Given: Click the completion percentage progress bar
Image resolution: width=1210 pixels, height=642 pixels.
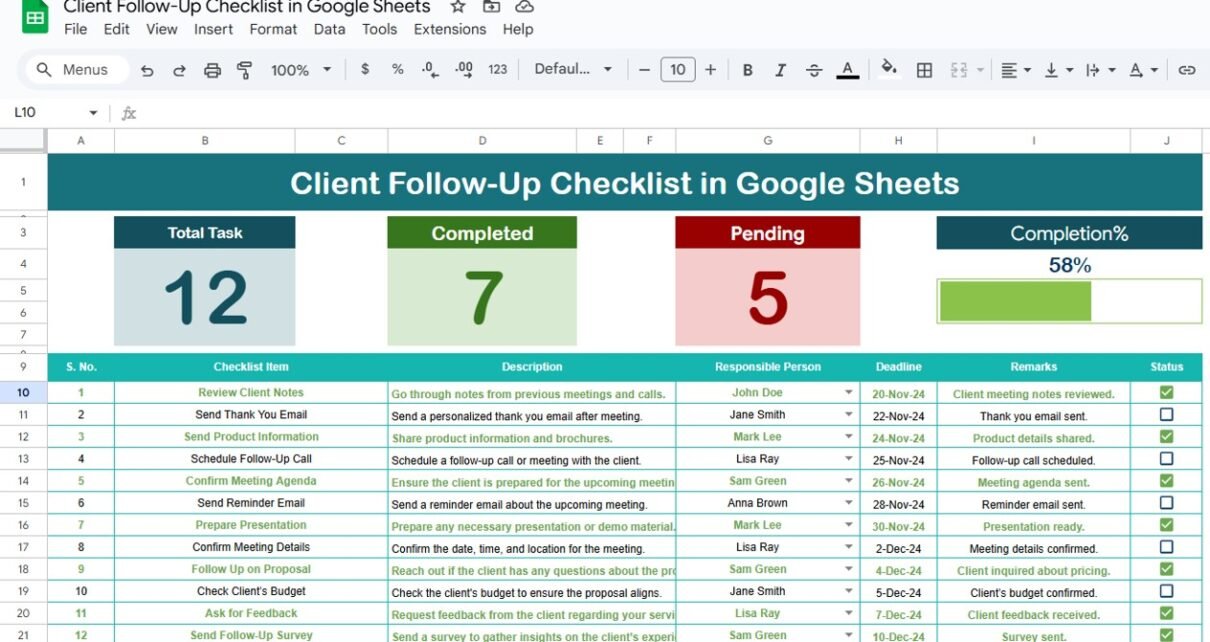Looking at the screenshot, I should click(x=1069, y=301).
